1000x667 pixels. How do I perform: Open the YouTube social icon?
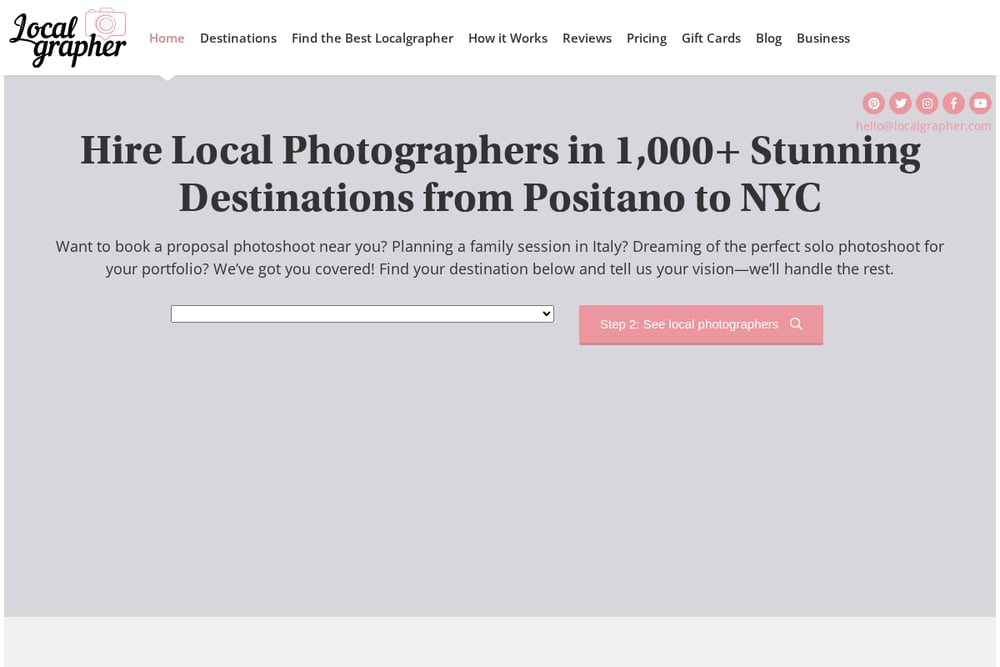[980, 103]
